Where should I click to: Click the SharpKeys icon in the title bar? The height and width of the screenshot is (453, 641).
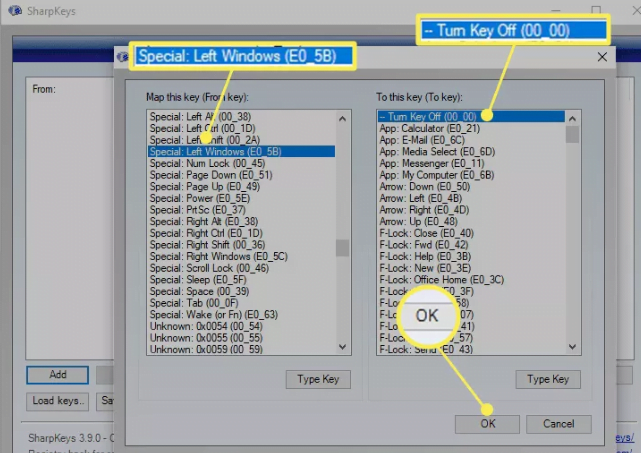(x=14, y=12)
